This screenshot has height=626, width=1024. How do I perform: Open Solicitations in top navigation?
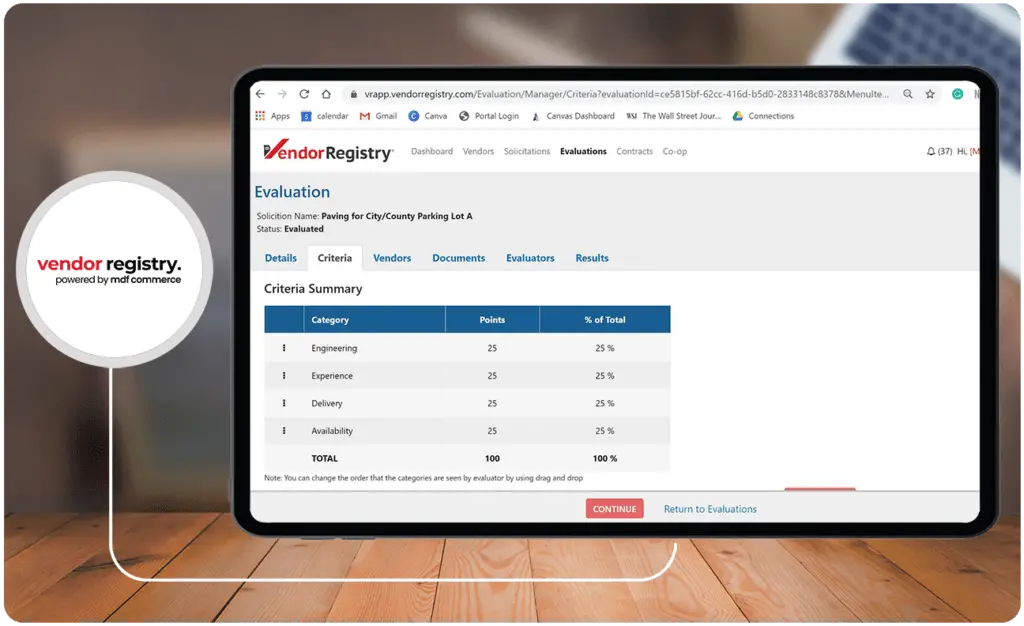click(x=527, y=151)
